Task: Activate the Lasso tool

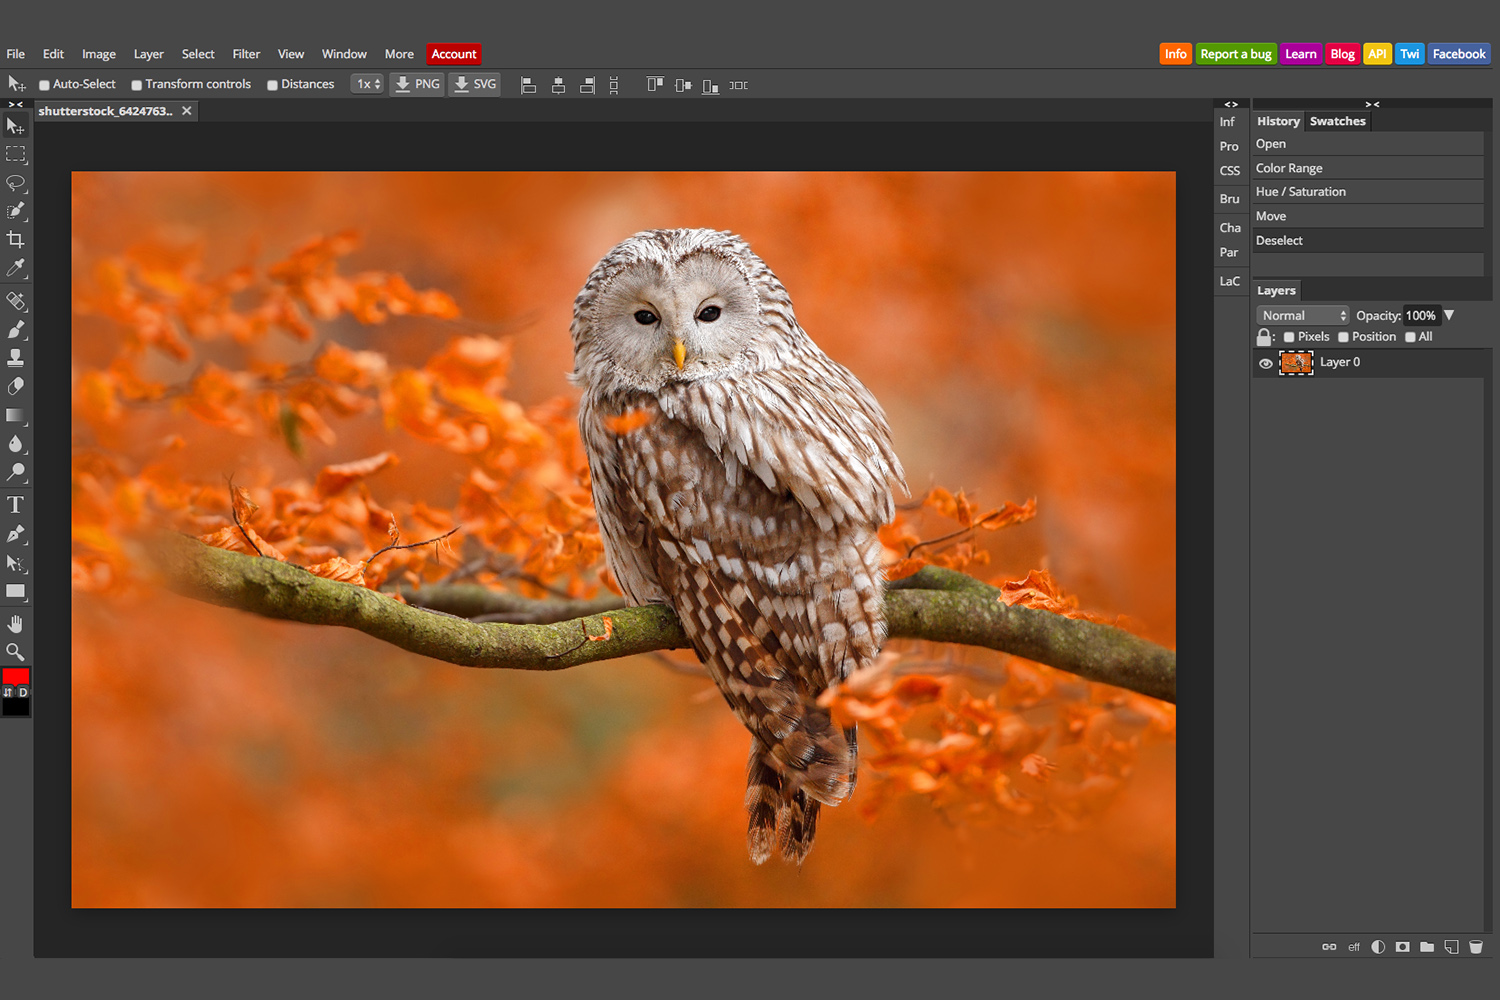Action: click(x=16, y=183)
